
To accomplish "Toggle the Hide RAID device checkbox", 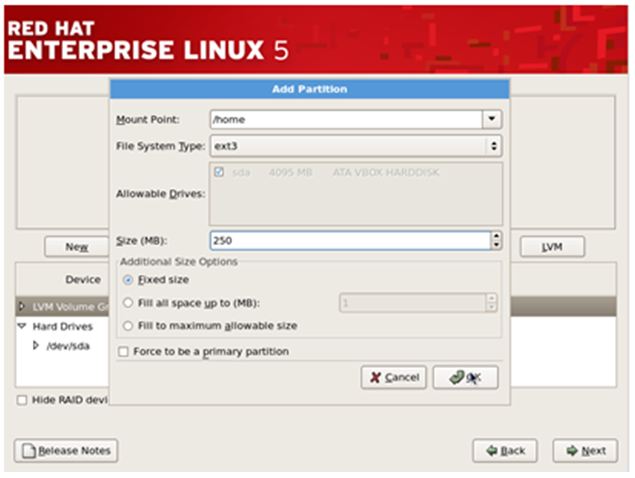I will pos(22,400).
